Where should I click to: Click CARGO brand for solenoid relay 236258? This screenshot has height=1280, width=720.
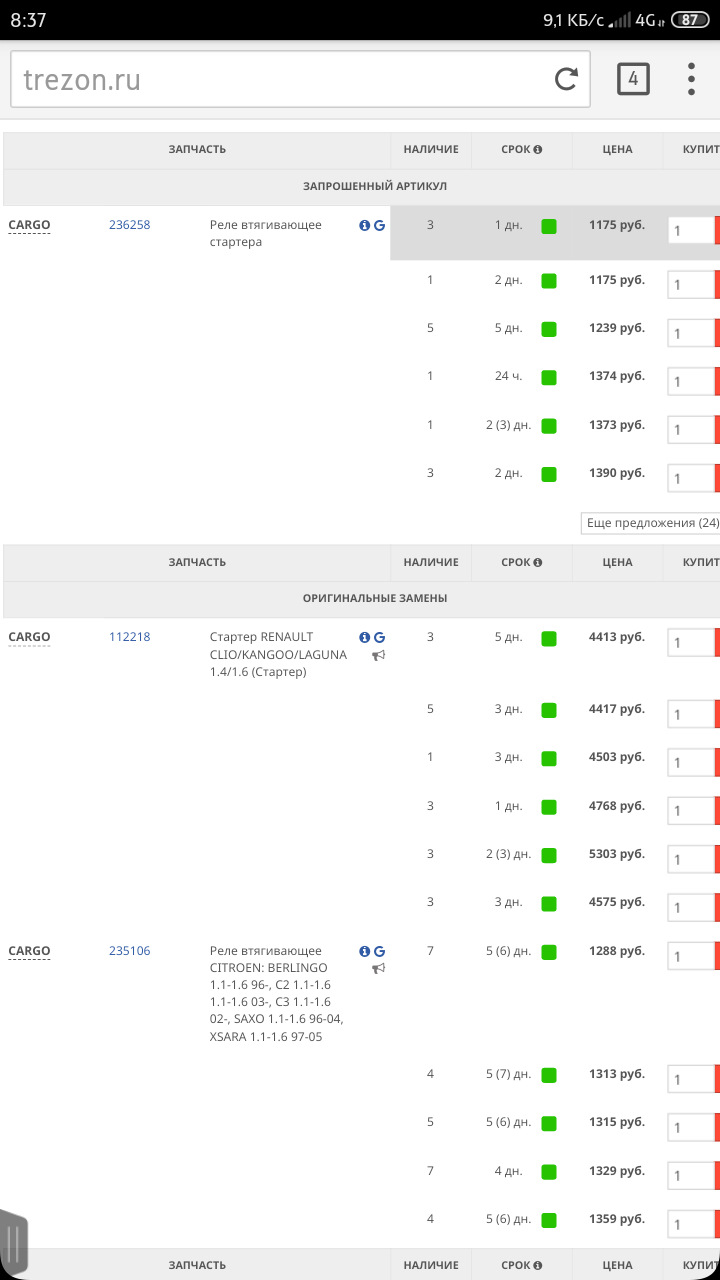click(x=29, y=225)
